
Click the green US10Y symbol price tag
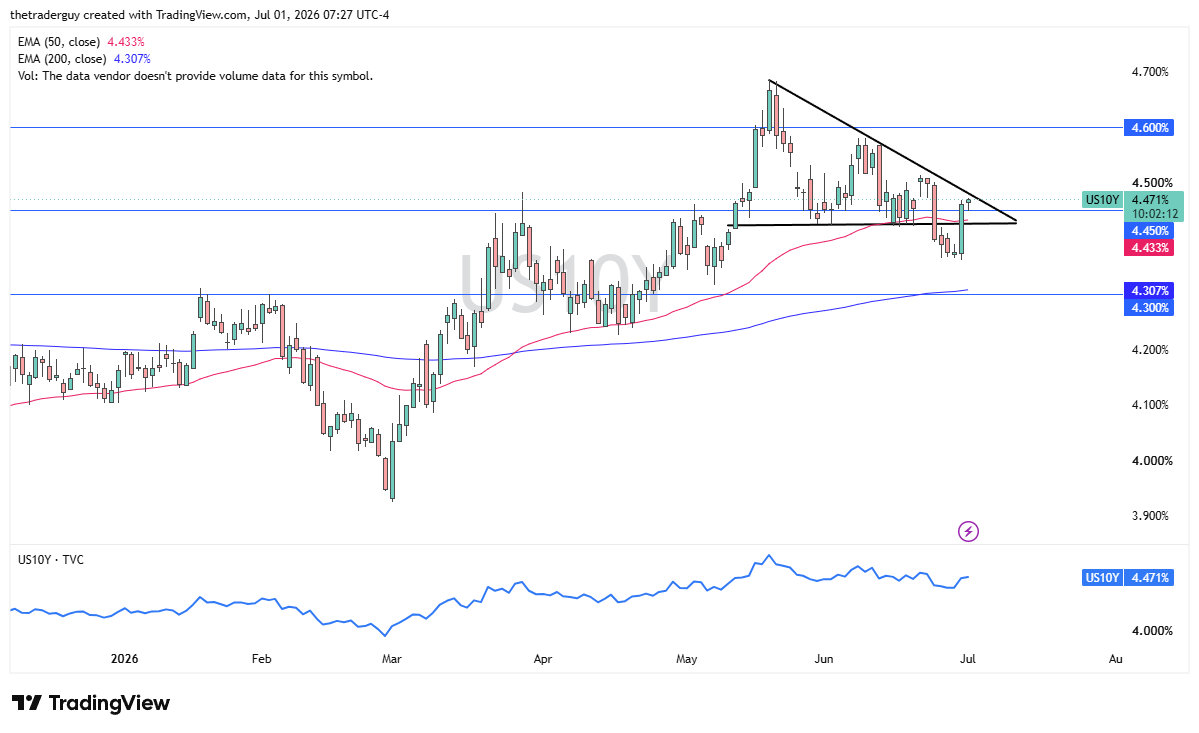(x=1102, y=200)
